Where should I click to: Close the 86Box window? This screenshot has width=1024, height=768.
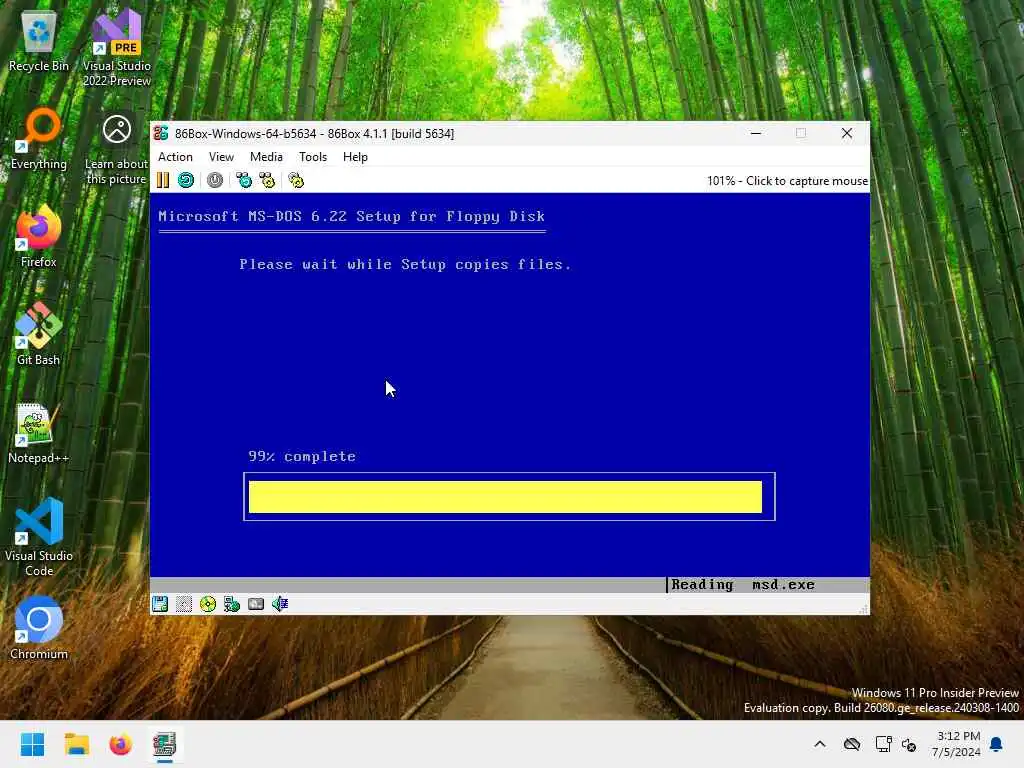[847, 133]
